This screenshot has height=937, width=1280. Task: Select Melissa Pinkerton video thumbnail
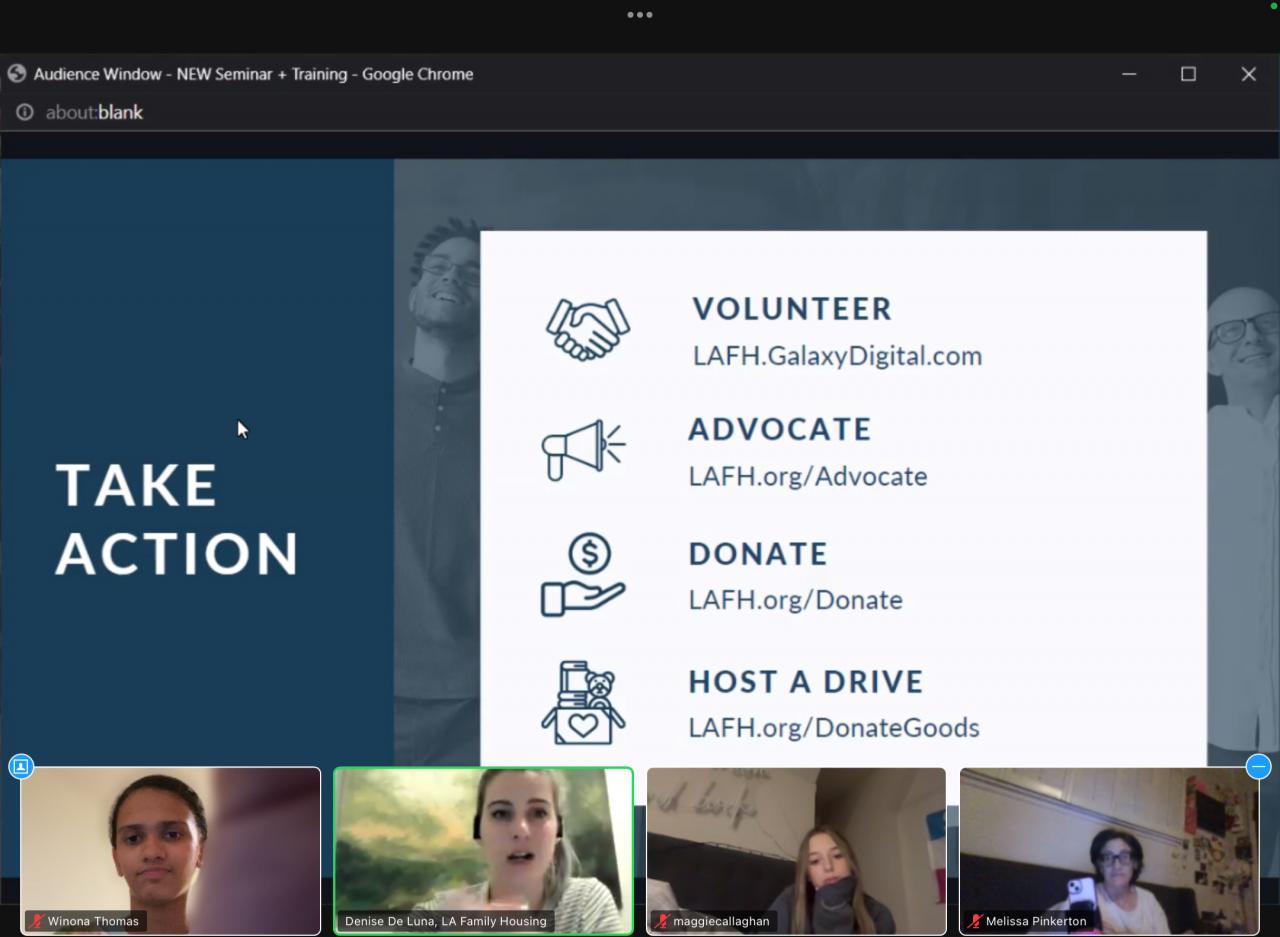pos(1109,851)
